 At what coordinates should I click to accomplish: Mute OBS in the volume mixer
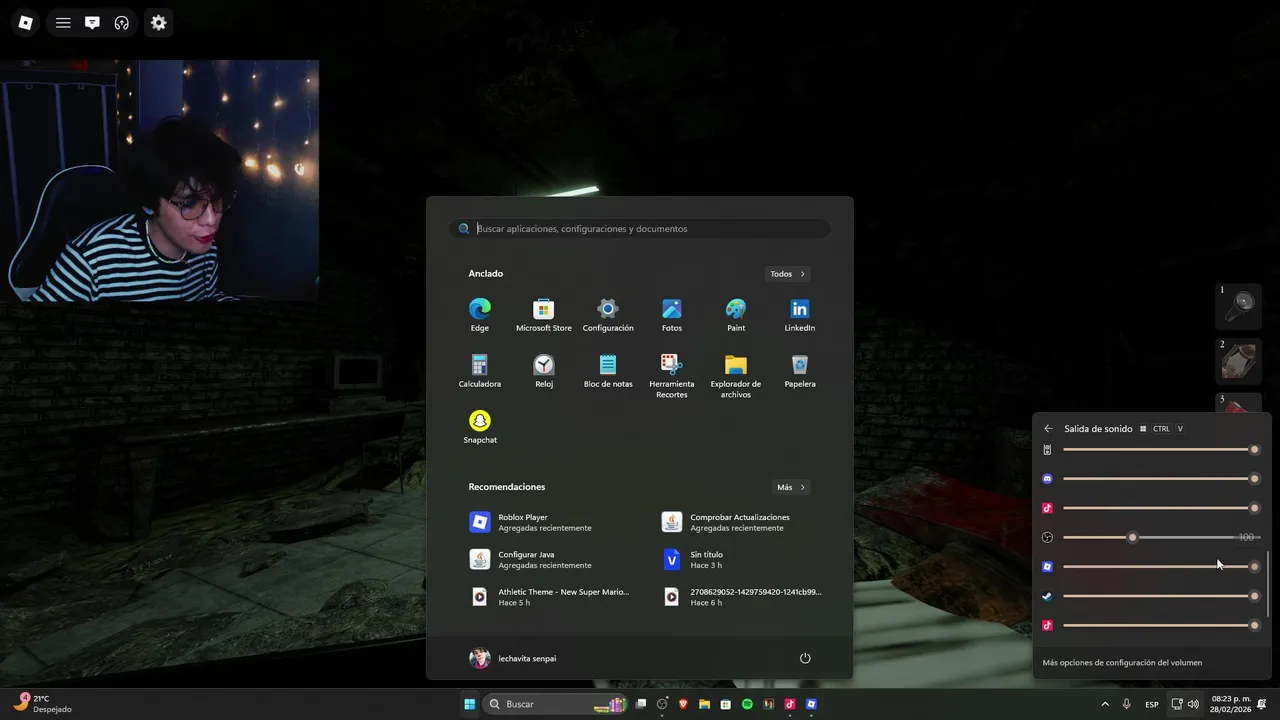coord(1047,537)
